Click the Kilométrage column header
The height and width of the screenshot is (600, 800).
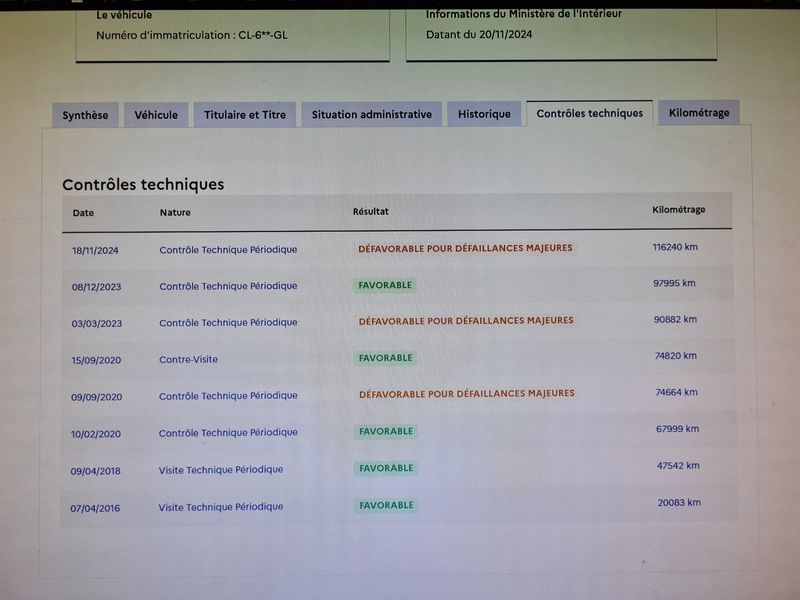(x=679, y=210)
